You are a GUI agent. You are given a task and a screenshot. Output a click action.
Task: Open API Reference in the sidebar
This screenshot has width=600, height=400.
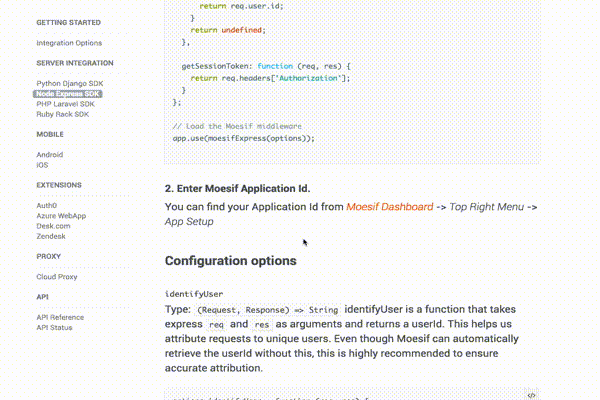(60, 317)
